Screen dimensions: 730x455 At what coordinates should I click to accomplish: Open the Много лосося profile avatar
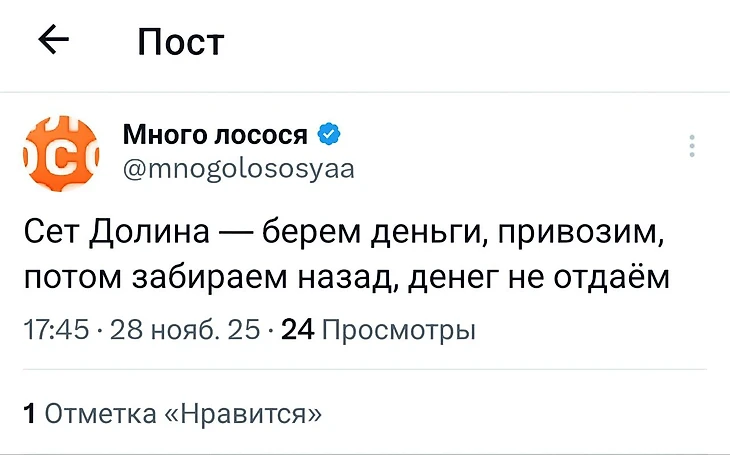click(61, 152)
